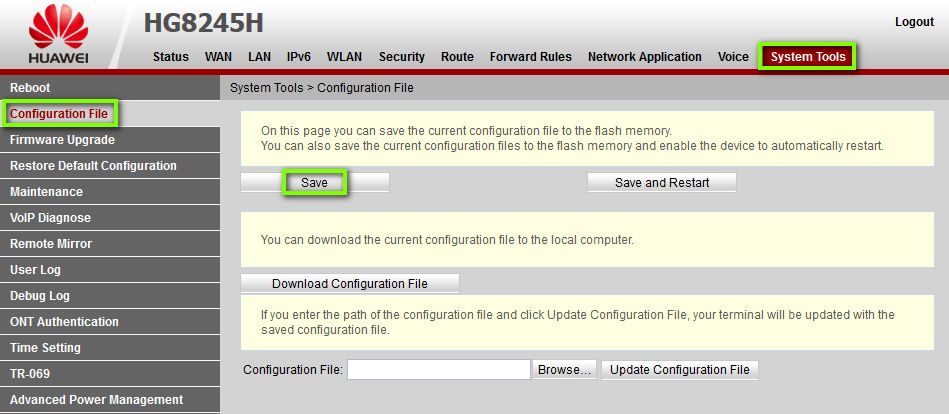Image resolution: width=949 pixels, height=414 pixels.
Task: Select the Status tab
Action: [x=170, y=57]
